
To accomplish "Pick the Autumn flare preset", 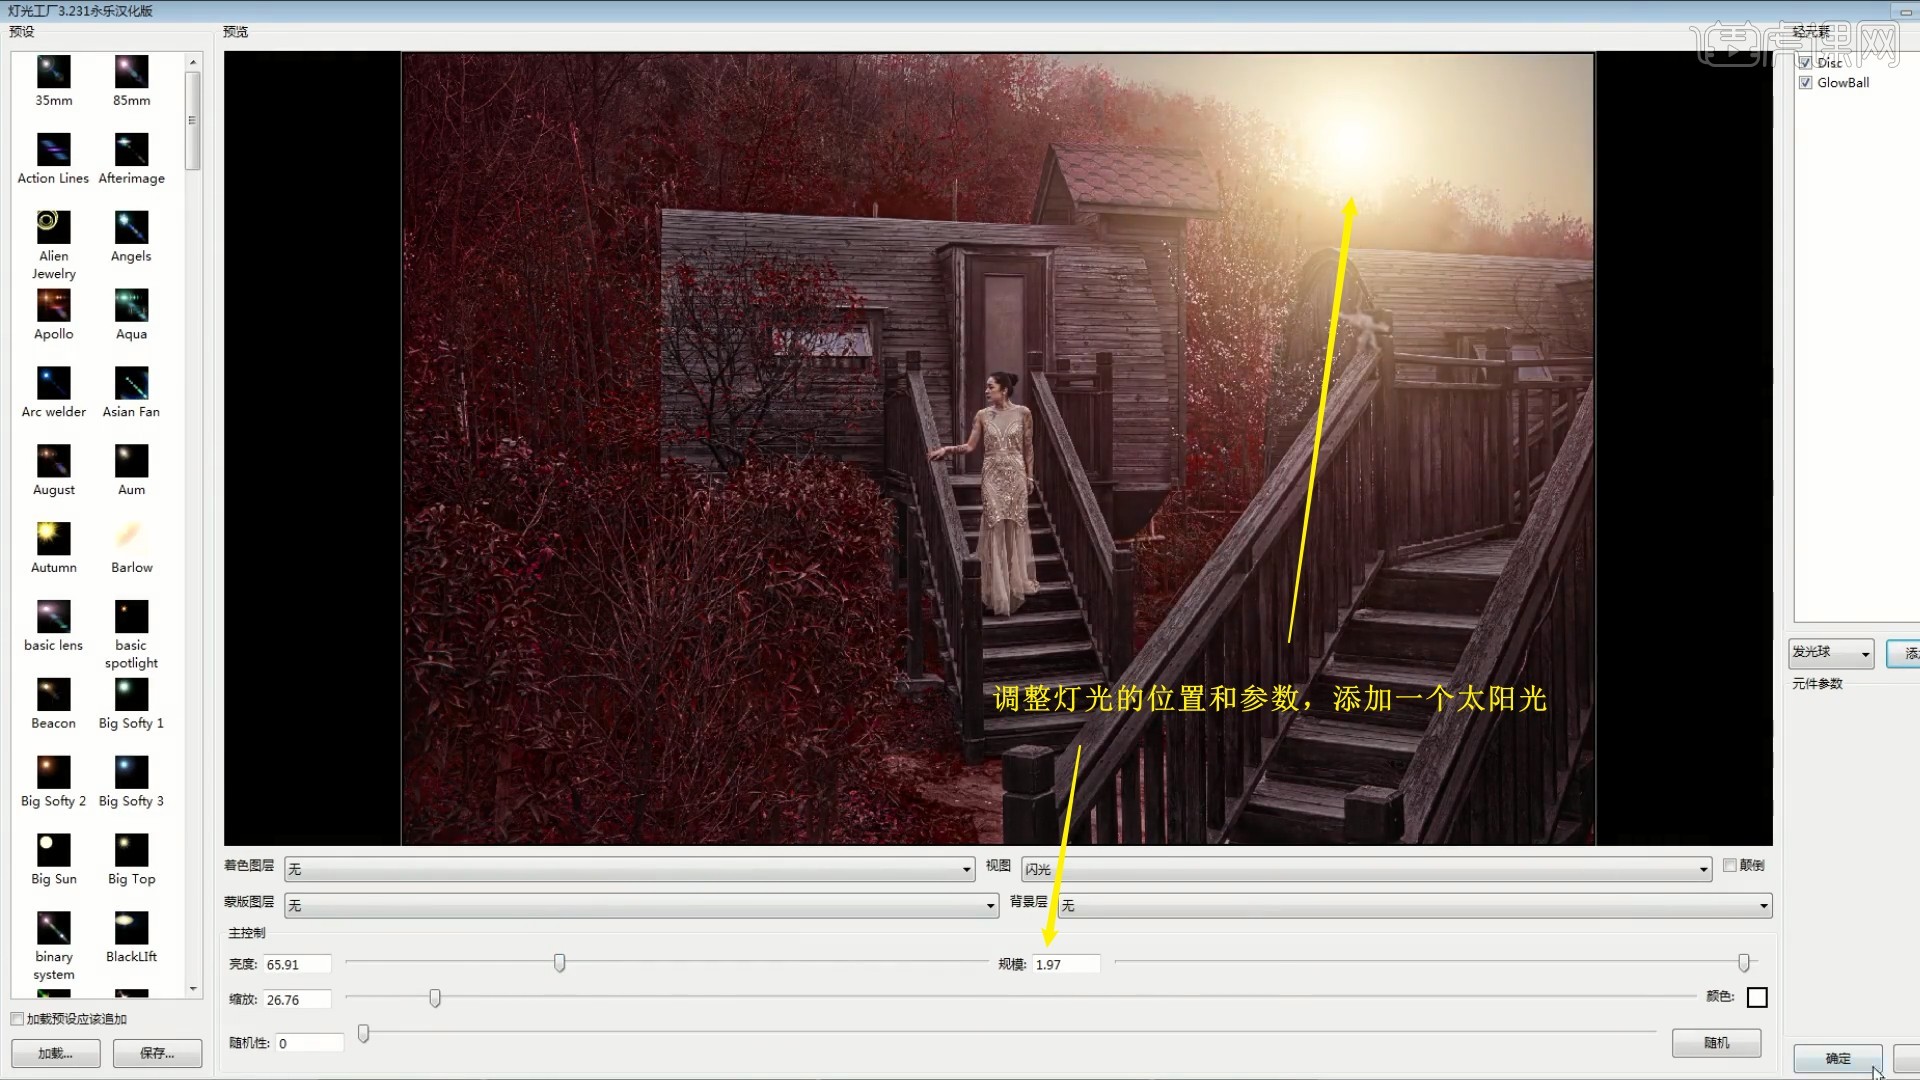I will [53, 539].
